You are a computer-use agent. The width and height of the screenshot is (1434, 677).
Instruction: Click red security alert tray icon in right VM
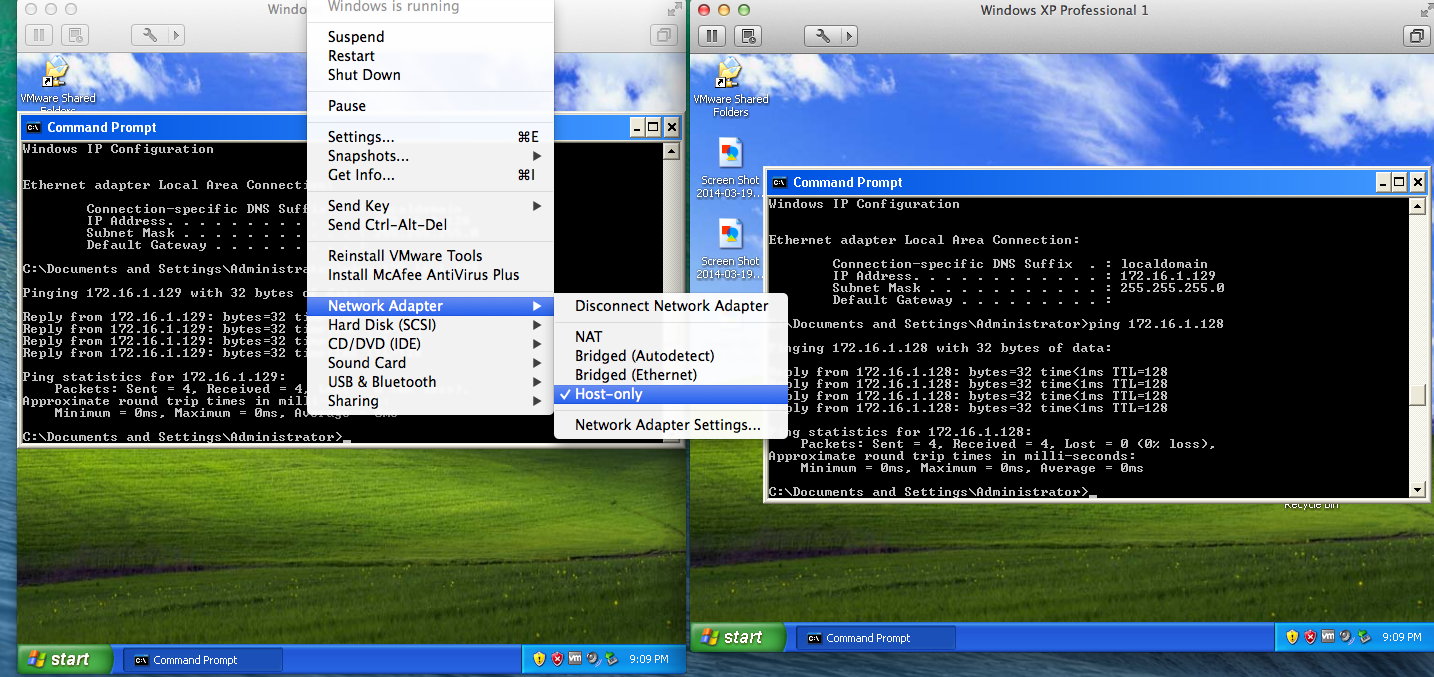[1310, 637]
